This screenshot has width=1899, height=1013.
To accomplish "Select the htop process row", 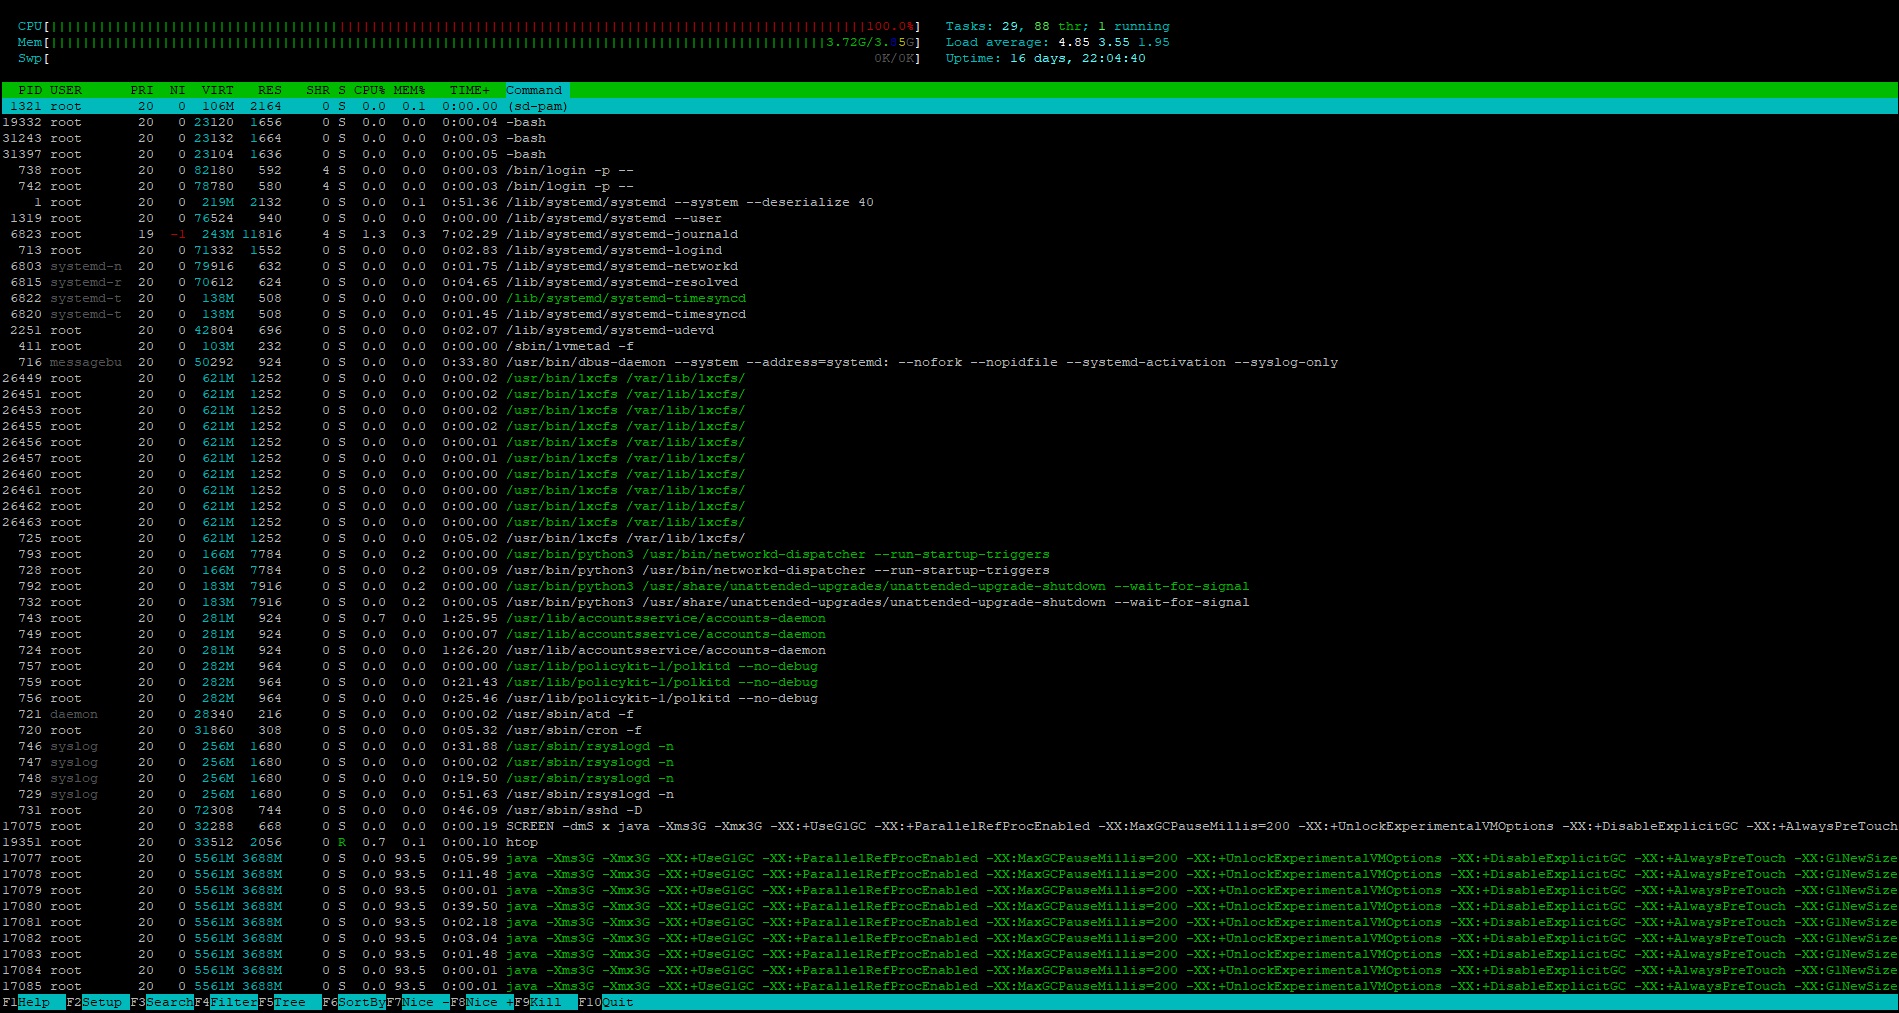I will tap(521, 842).
